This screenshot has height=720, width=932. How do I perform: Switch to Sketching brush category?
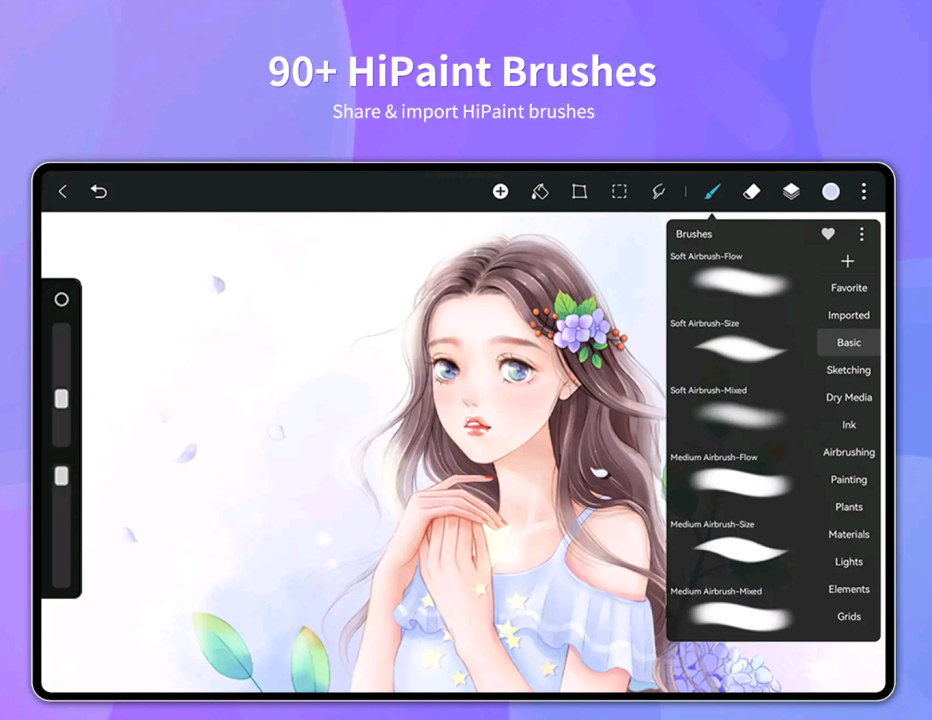click(849, 370)
